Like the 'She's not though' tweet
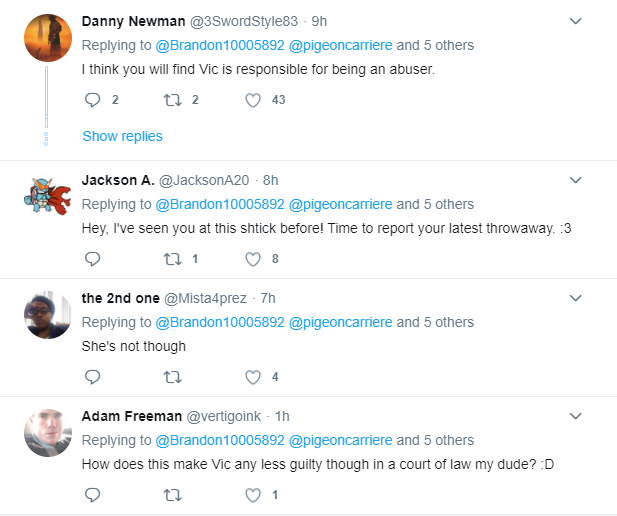 tap(253, 377)
